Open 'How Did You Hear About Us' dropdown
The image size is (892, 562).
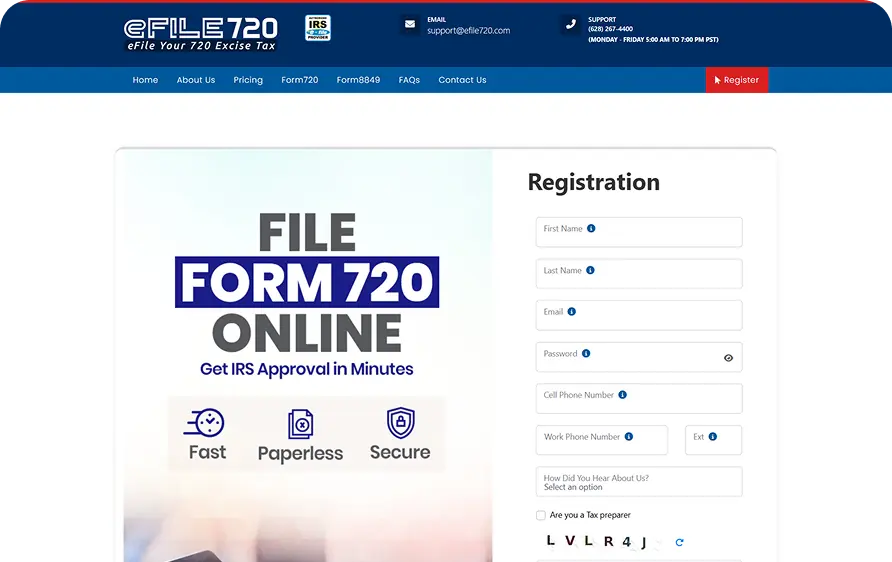[x=639, y=482]
